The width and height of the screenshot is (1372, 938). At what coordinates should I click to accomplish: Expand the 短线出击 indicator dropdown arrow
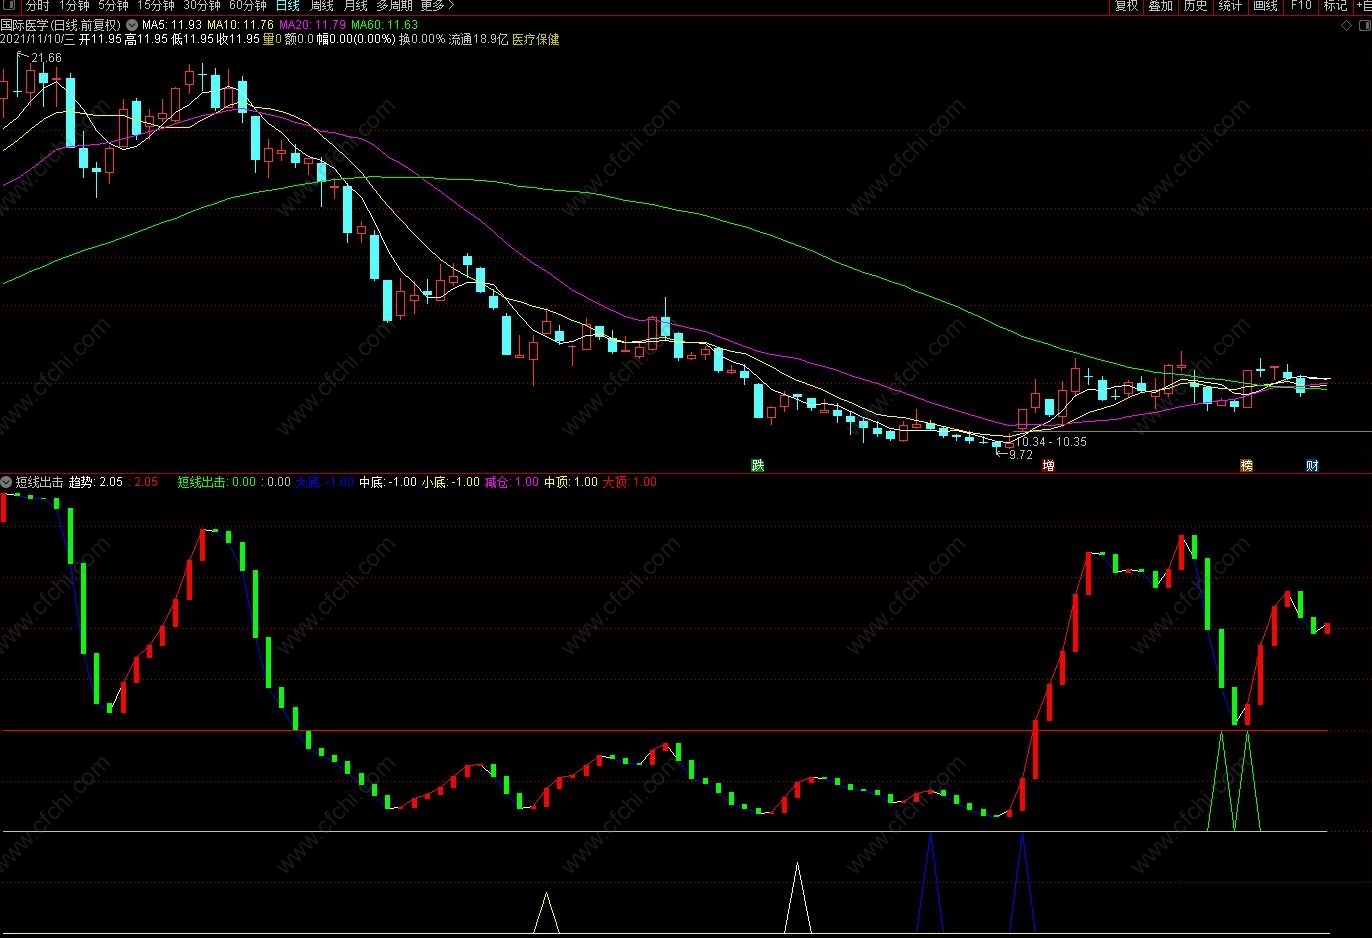click(x=7, y=482)
